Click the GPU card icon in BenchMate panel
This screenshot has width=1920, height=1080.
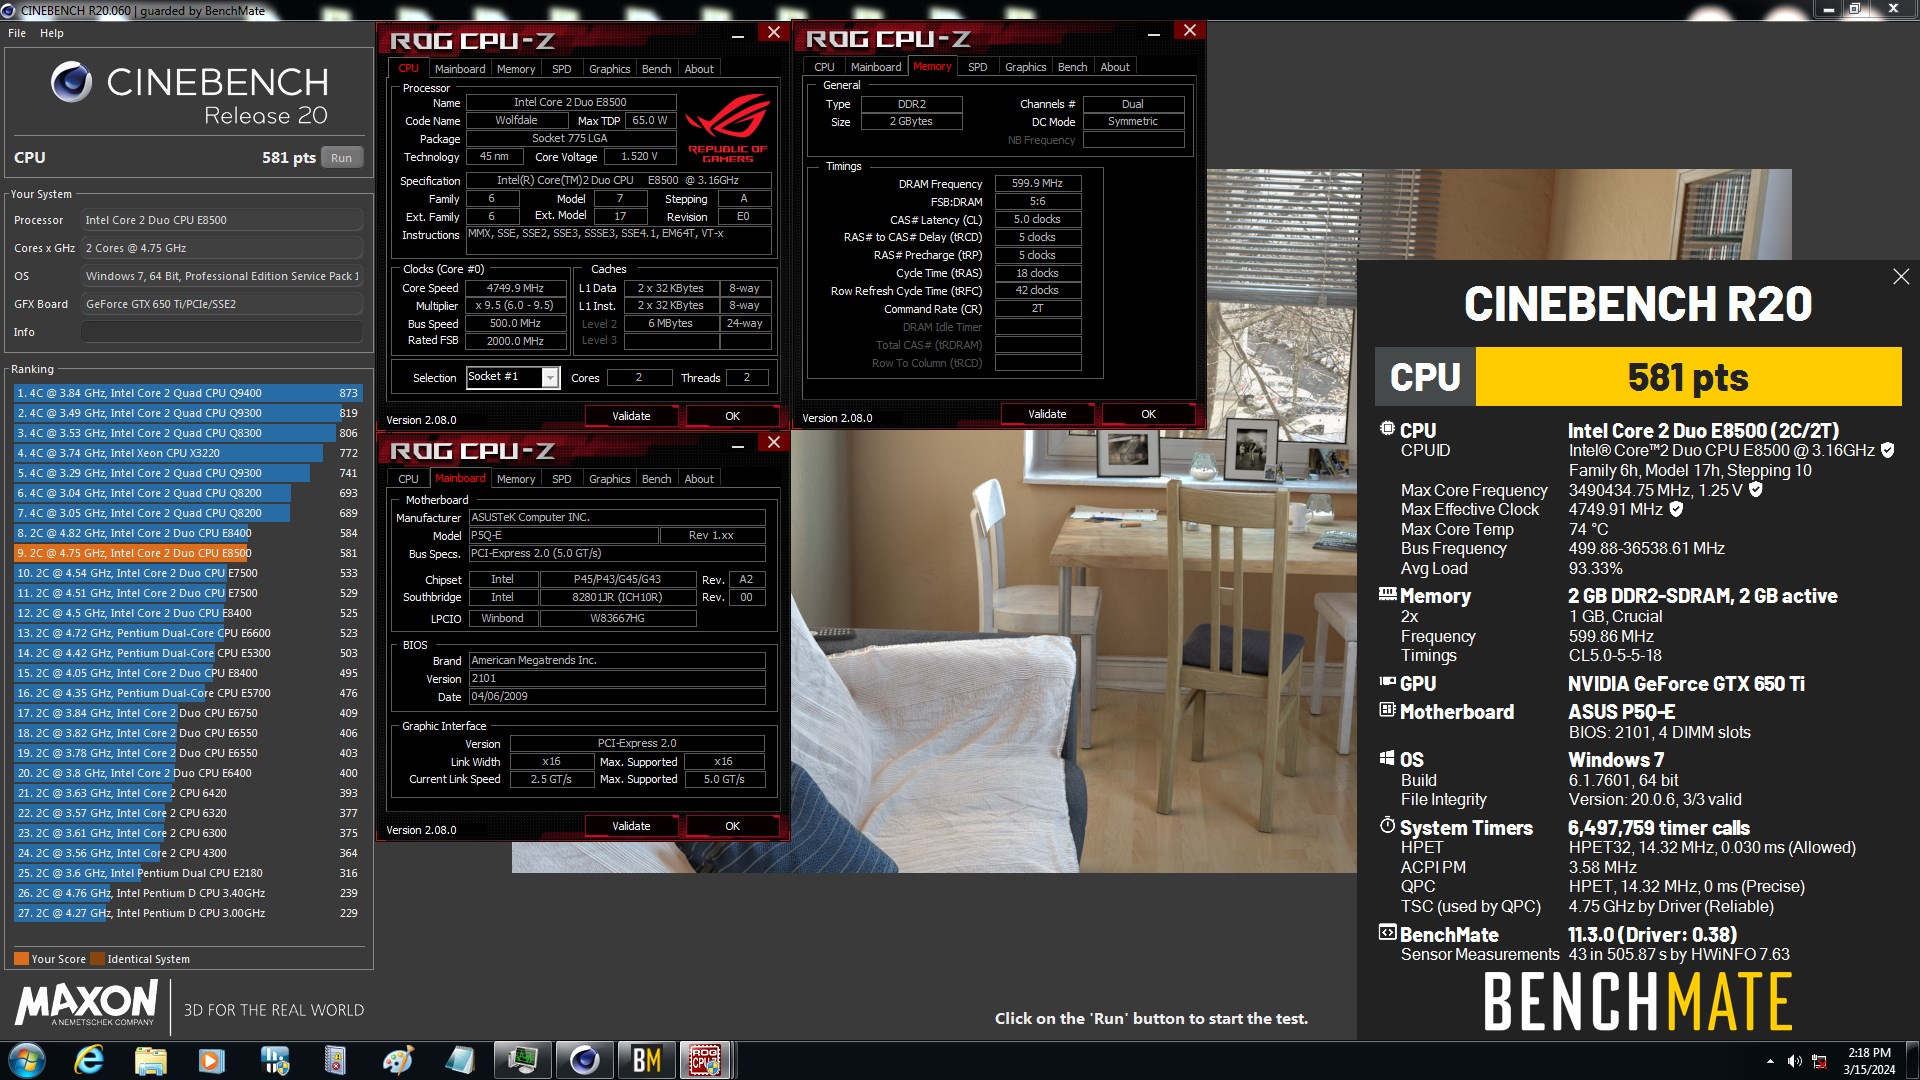pyautogui.click(x=1387, y=682)
